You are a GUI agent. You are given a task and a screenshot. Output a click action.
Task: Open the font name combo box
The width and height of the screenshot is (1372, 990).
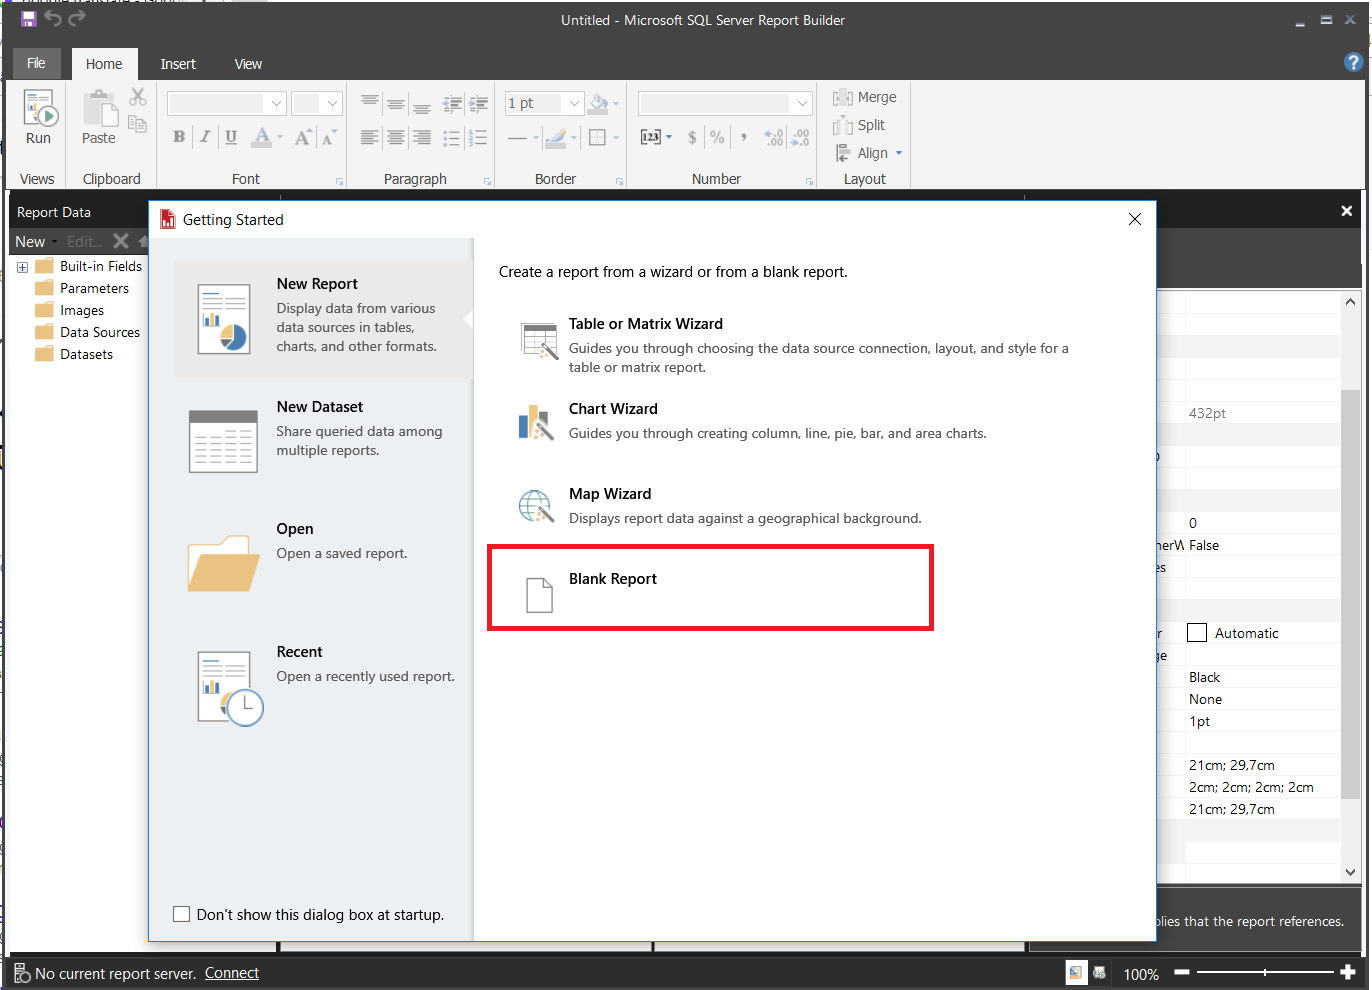[x=227, y=103]
